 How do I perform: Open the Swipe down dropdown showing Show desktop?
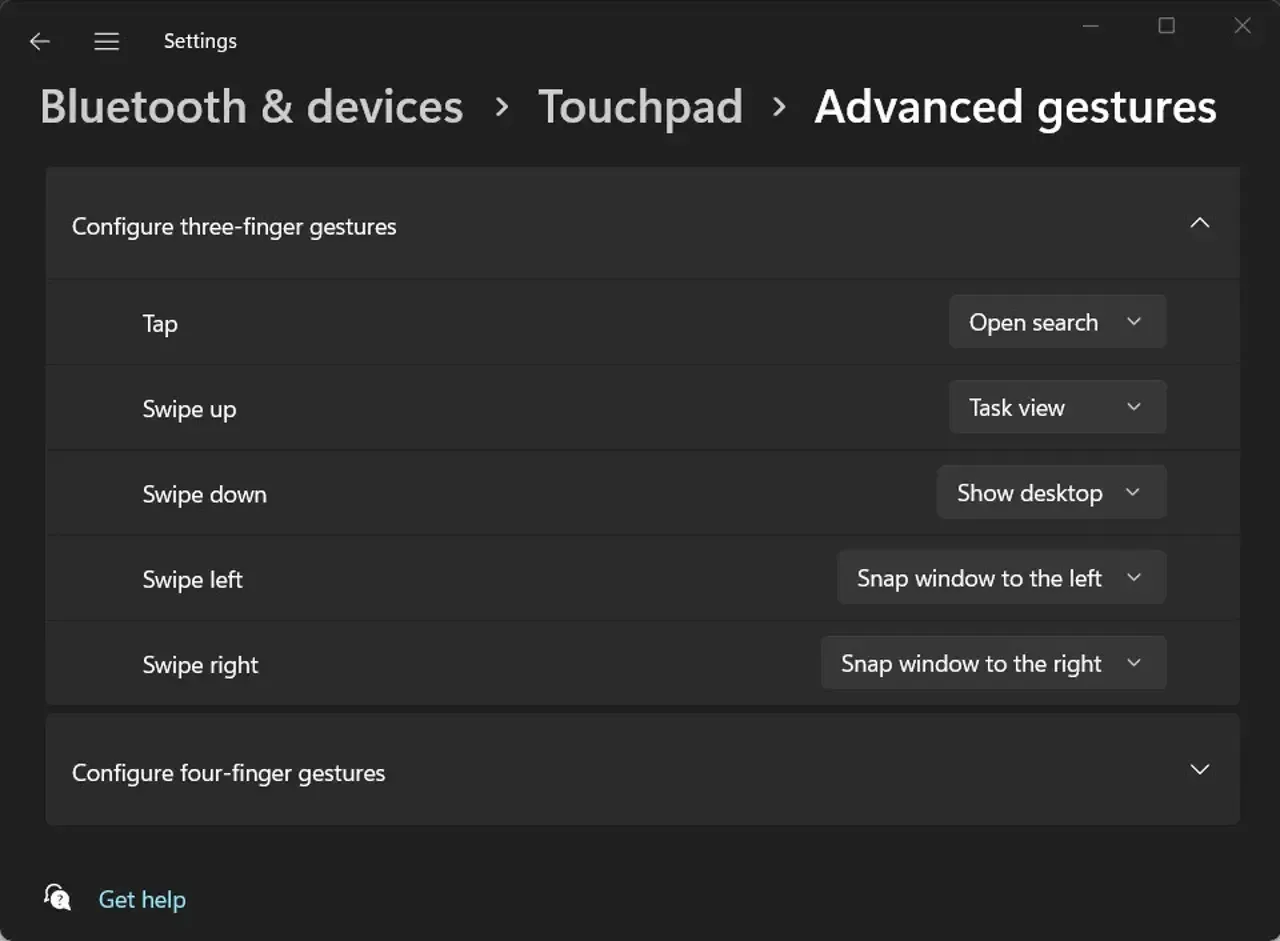click(x=1051, y=492)
